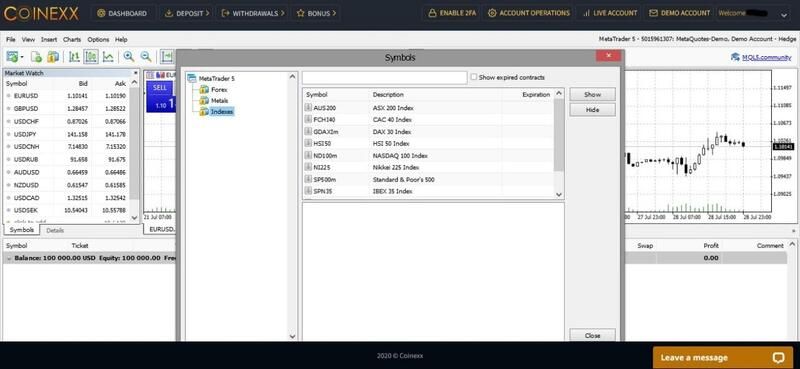Click the Close button in Symbols dialog
Image resolution: width=800 pixels, height=369 pixels.
click(592, 335)
